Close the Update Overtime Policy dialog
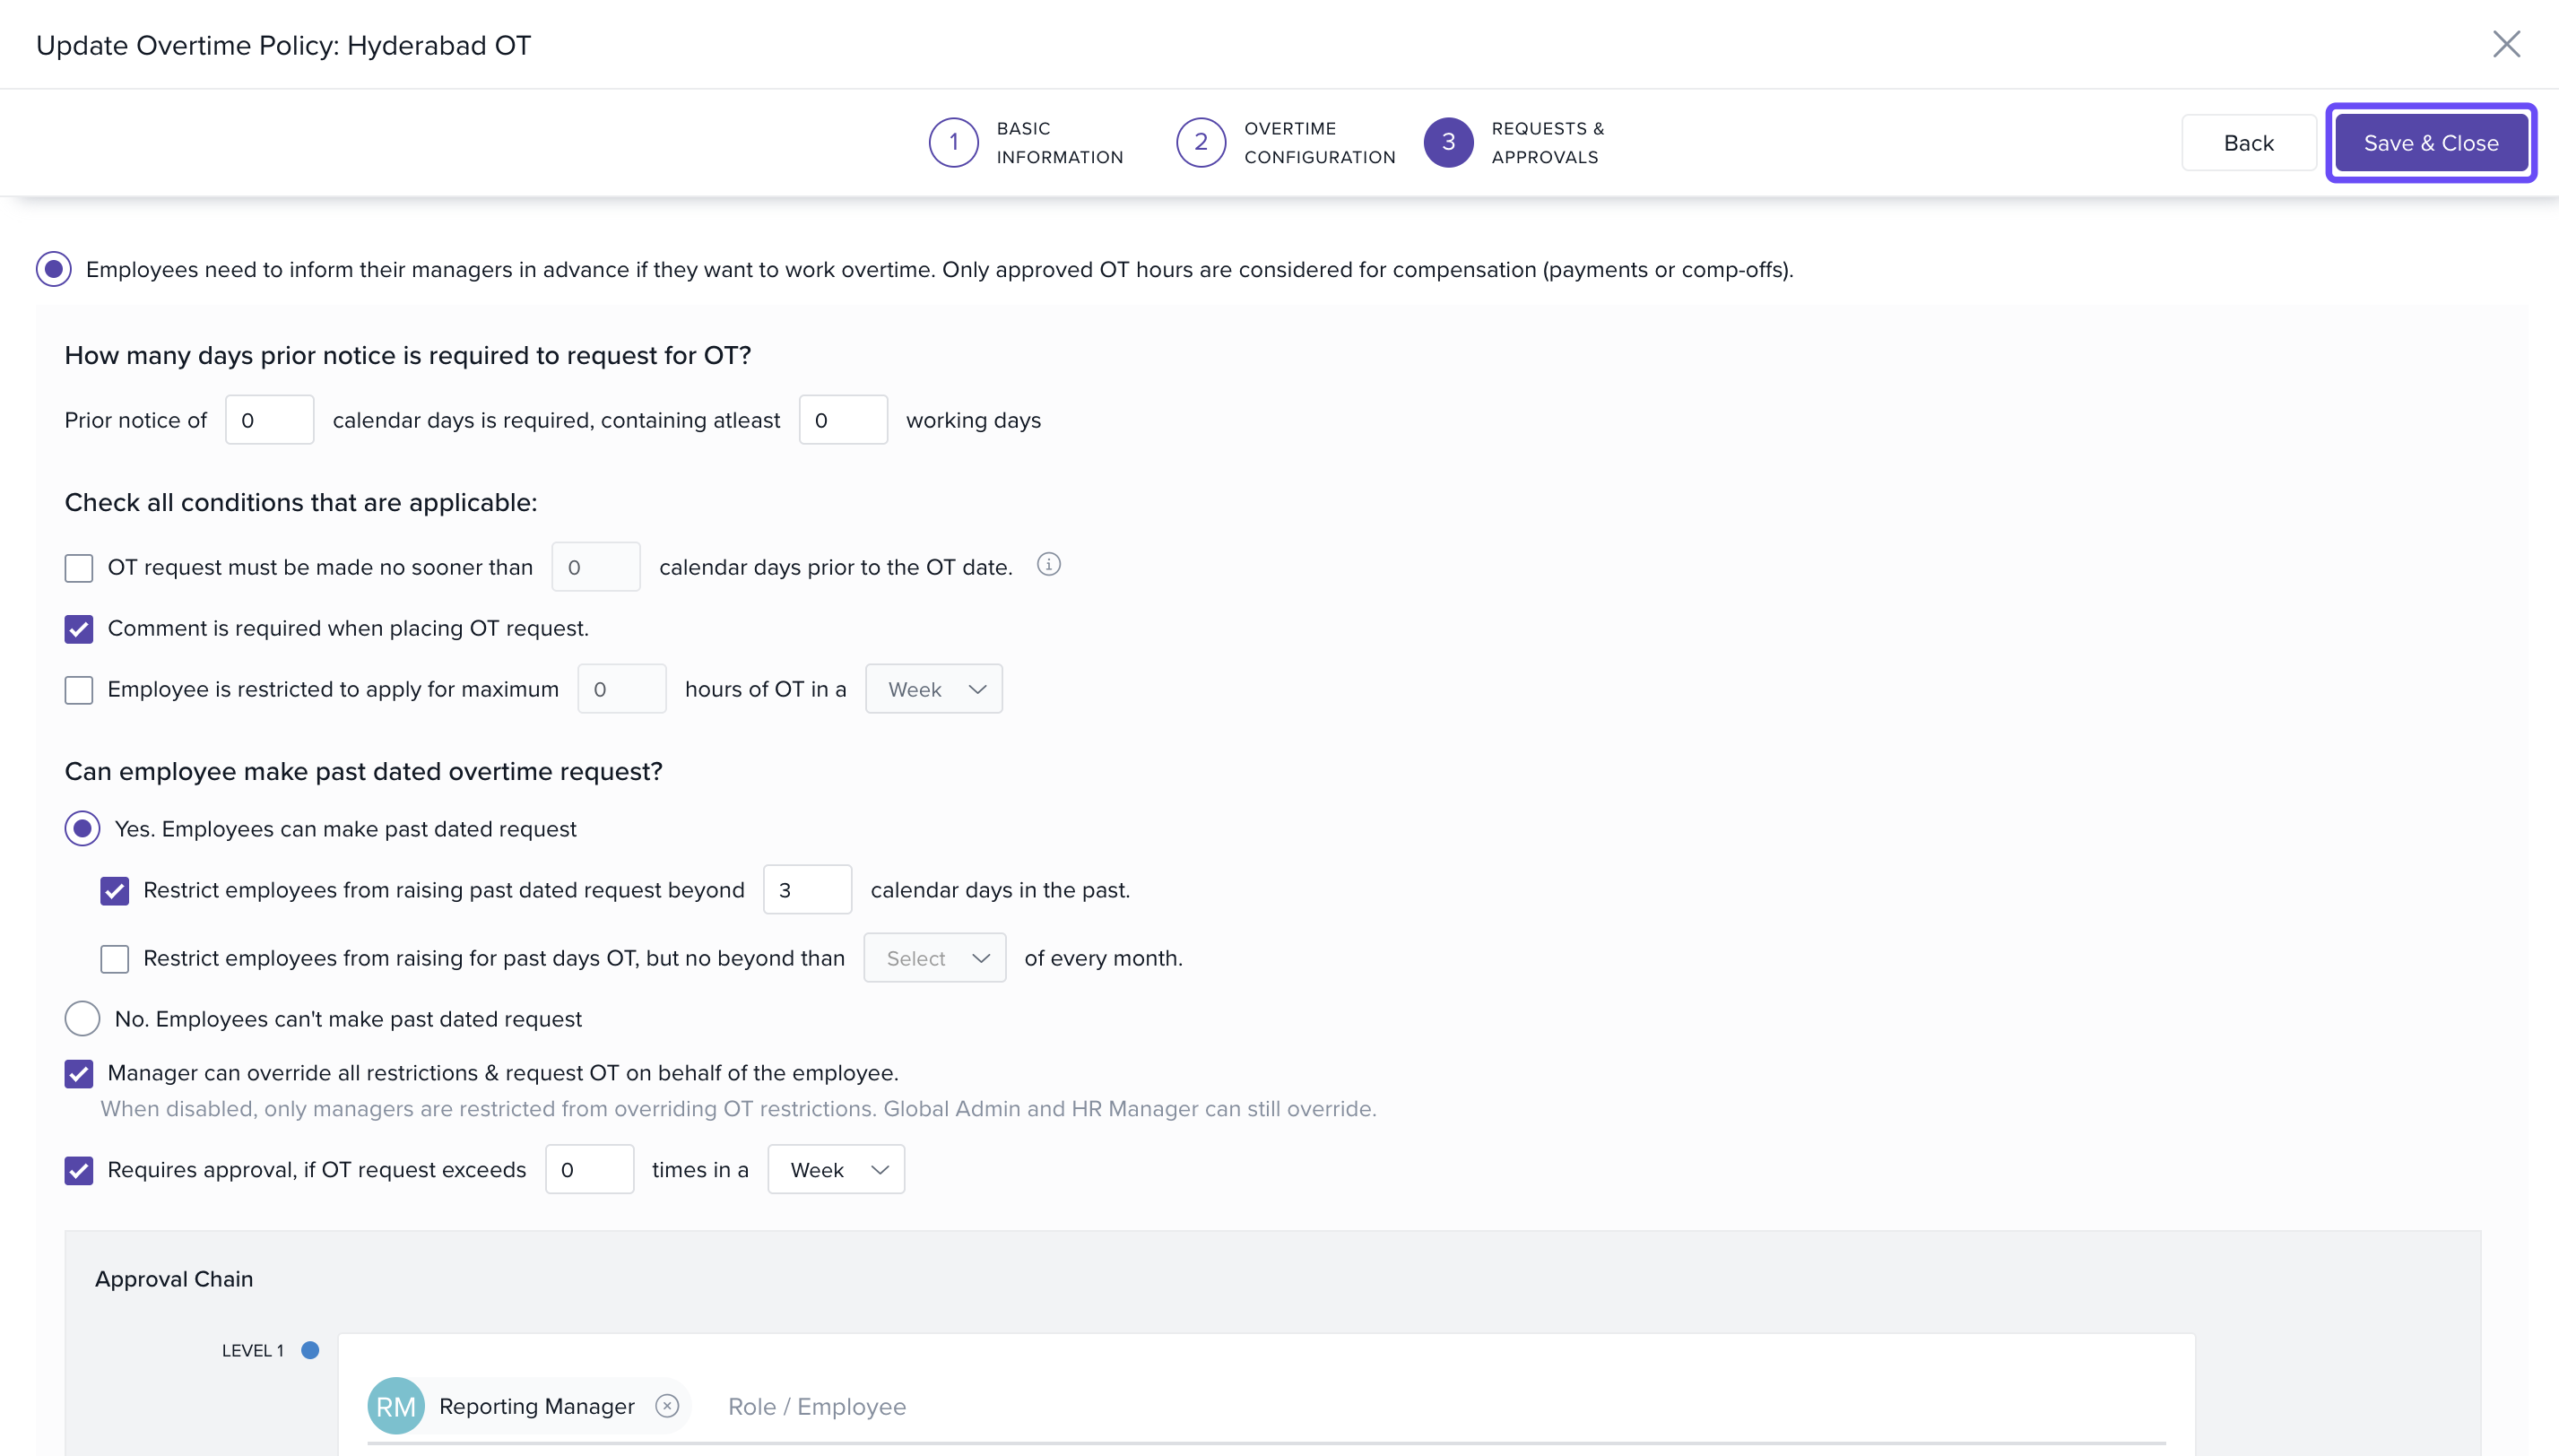The width and height of the screenshot is (2559, 1456). 2505,44
